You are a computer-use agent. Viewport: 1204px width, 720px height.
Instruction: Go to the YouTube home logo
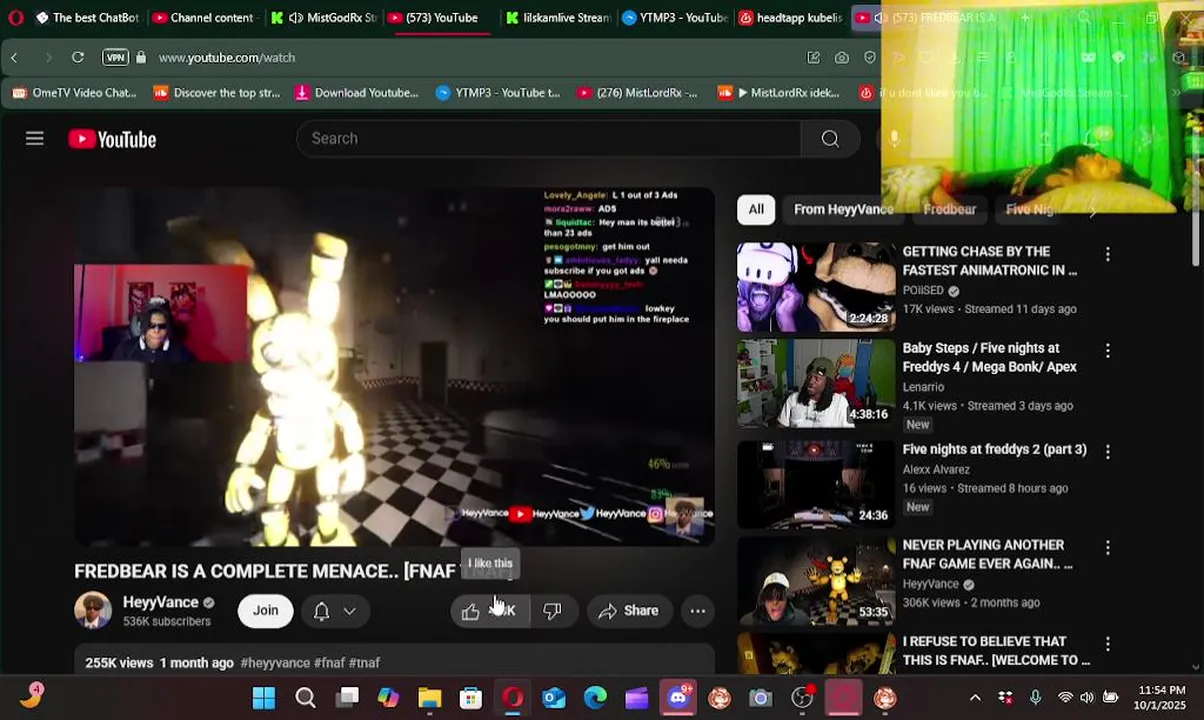pos(112,140)
